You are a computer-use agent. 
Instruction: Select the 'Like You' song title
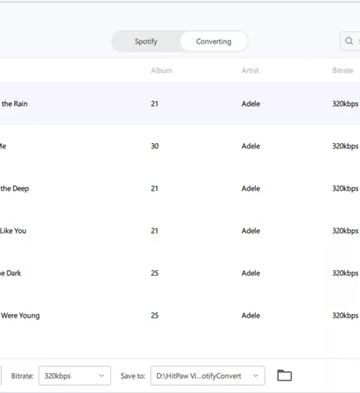13,231
